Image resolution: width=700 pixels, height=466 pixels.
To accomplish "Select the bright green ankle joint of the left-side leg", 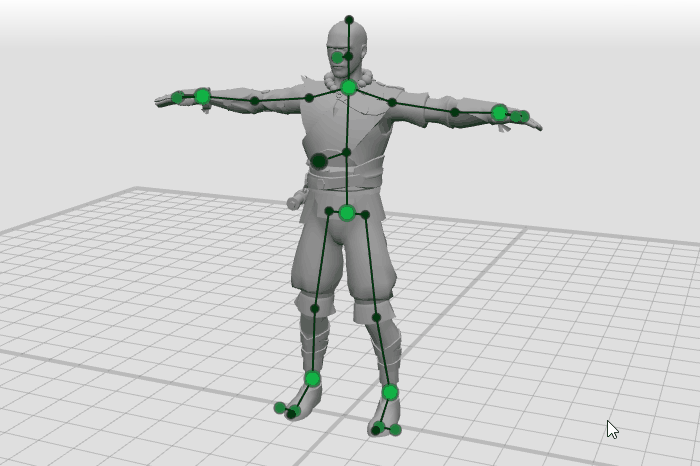I will click(x=312, y=379).
